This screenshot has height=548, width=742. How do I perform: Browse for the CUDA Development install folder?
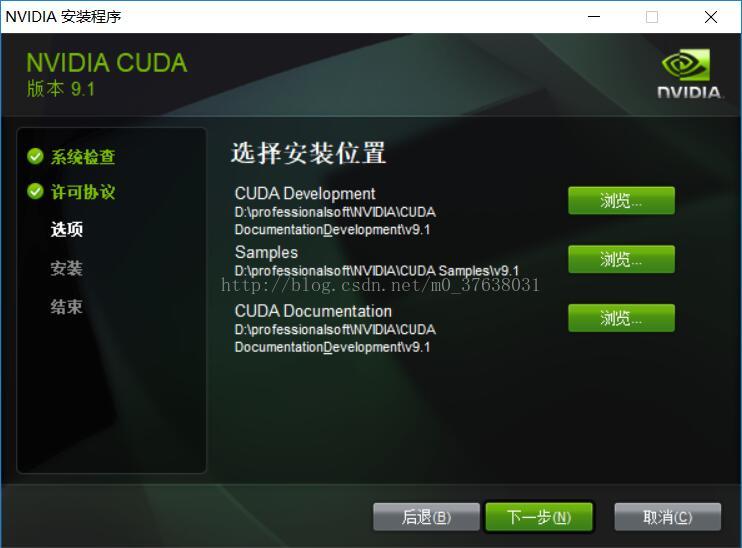click(621, 201)
